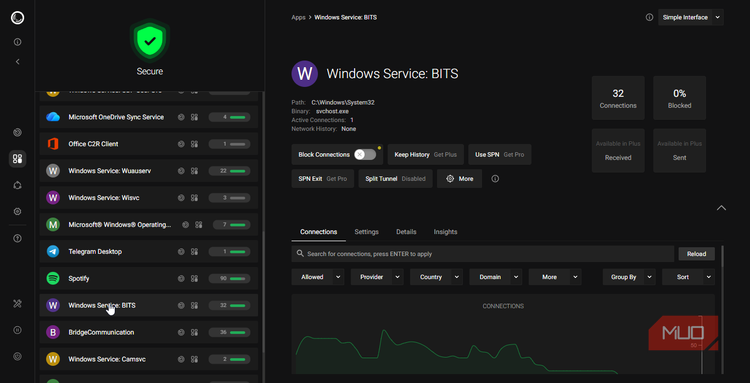Click the grid icon in Windows Service: Wuauserv row
The width and height of the screenshot is (750, 383).
coord(194,171)
